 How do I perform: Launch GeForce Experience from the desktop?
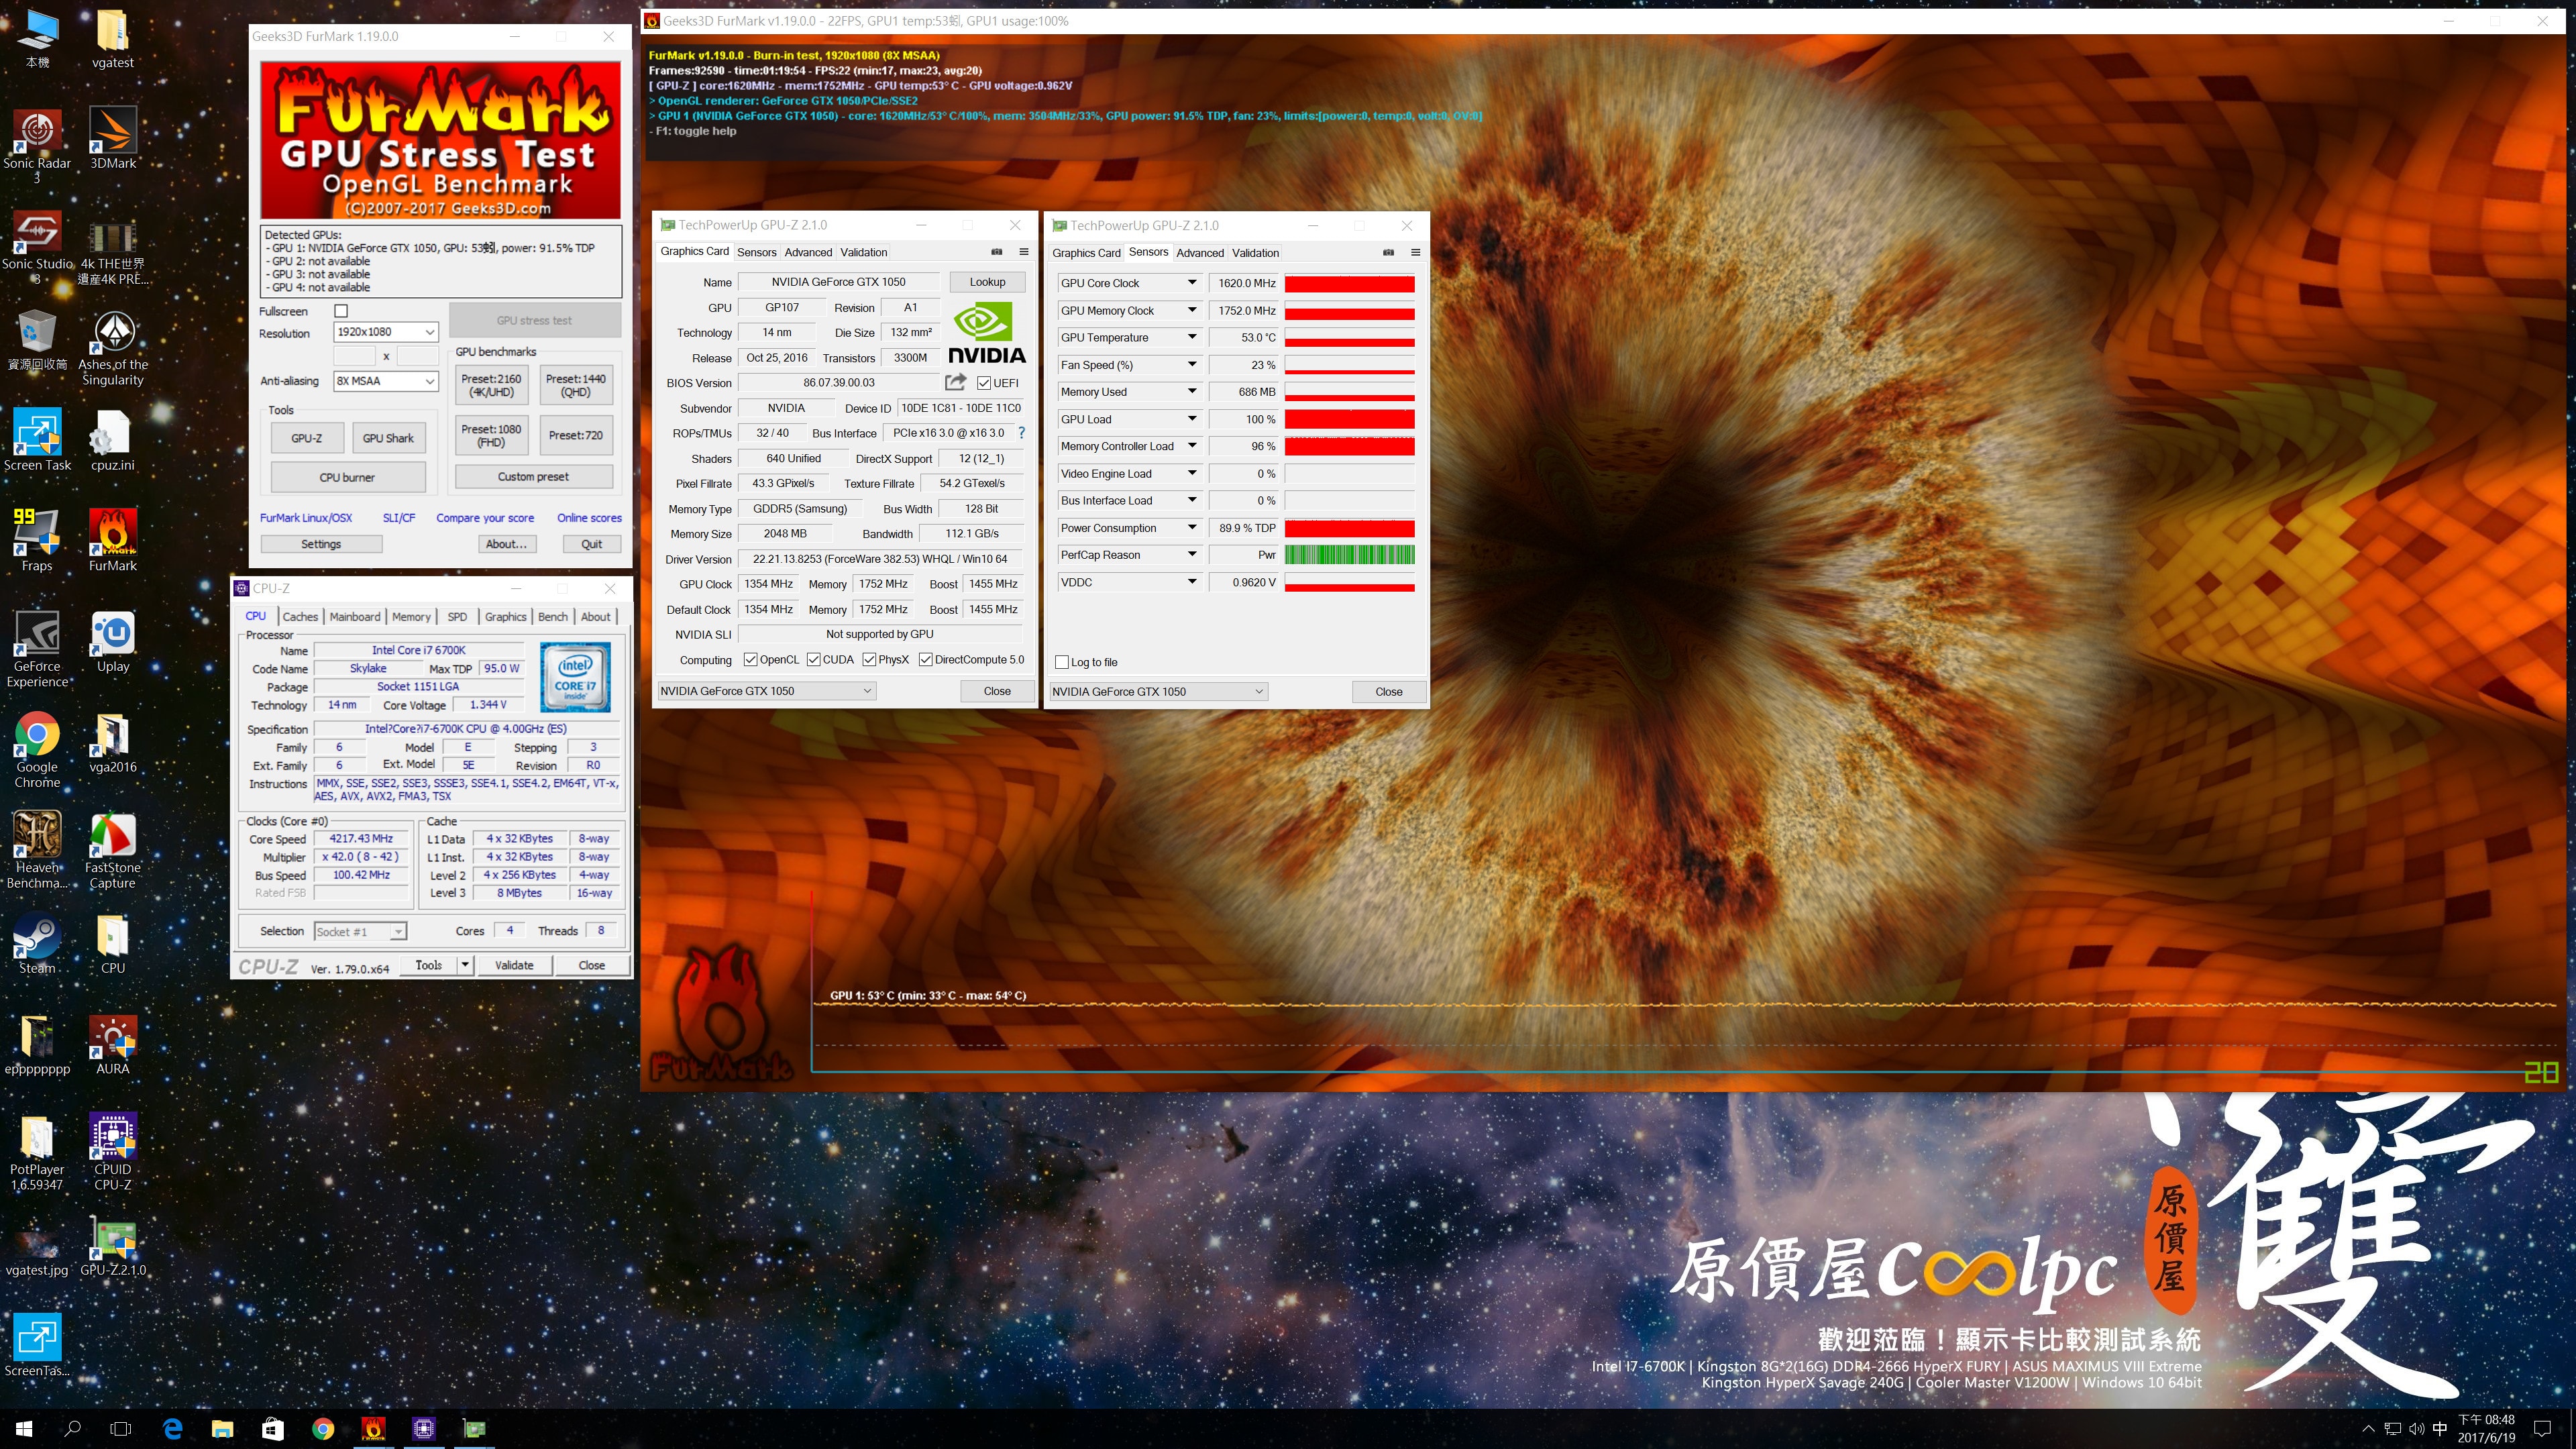(37, 650)
